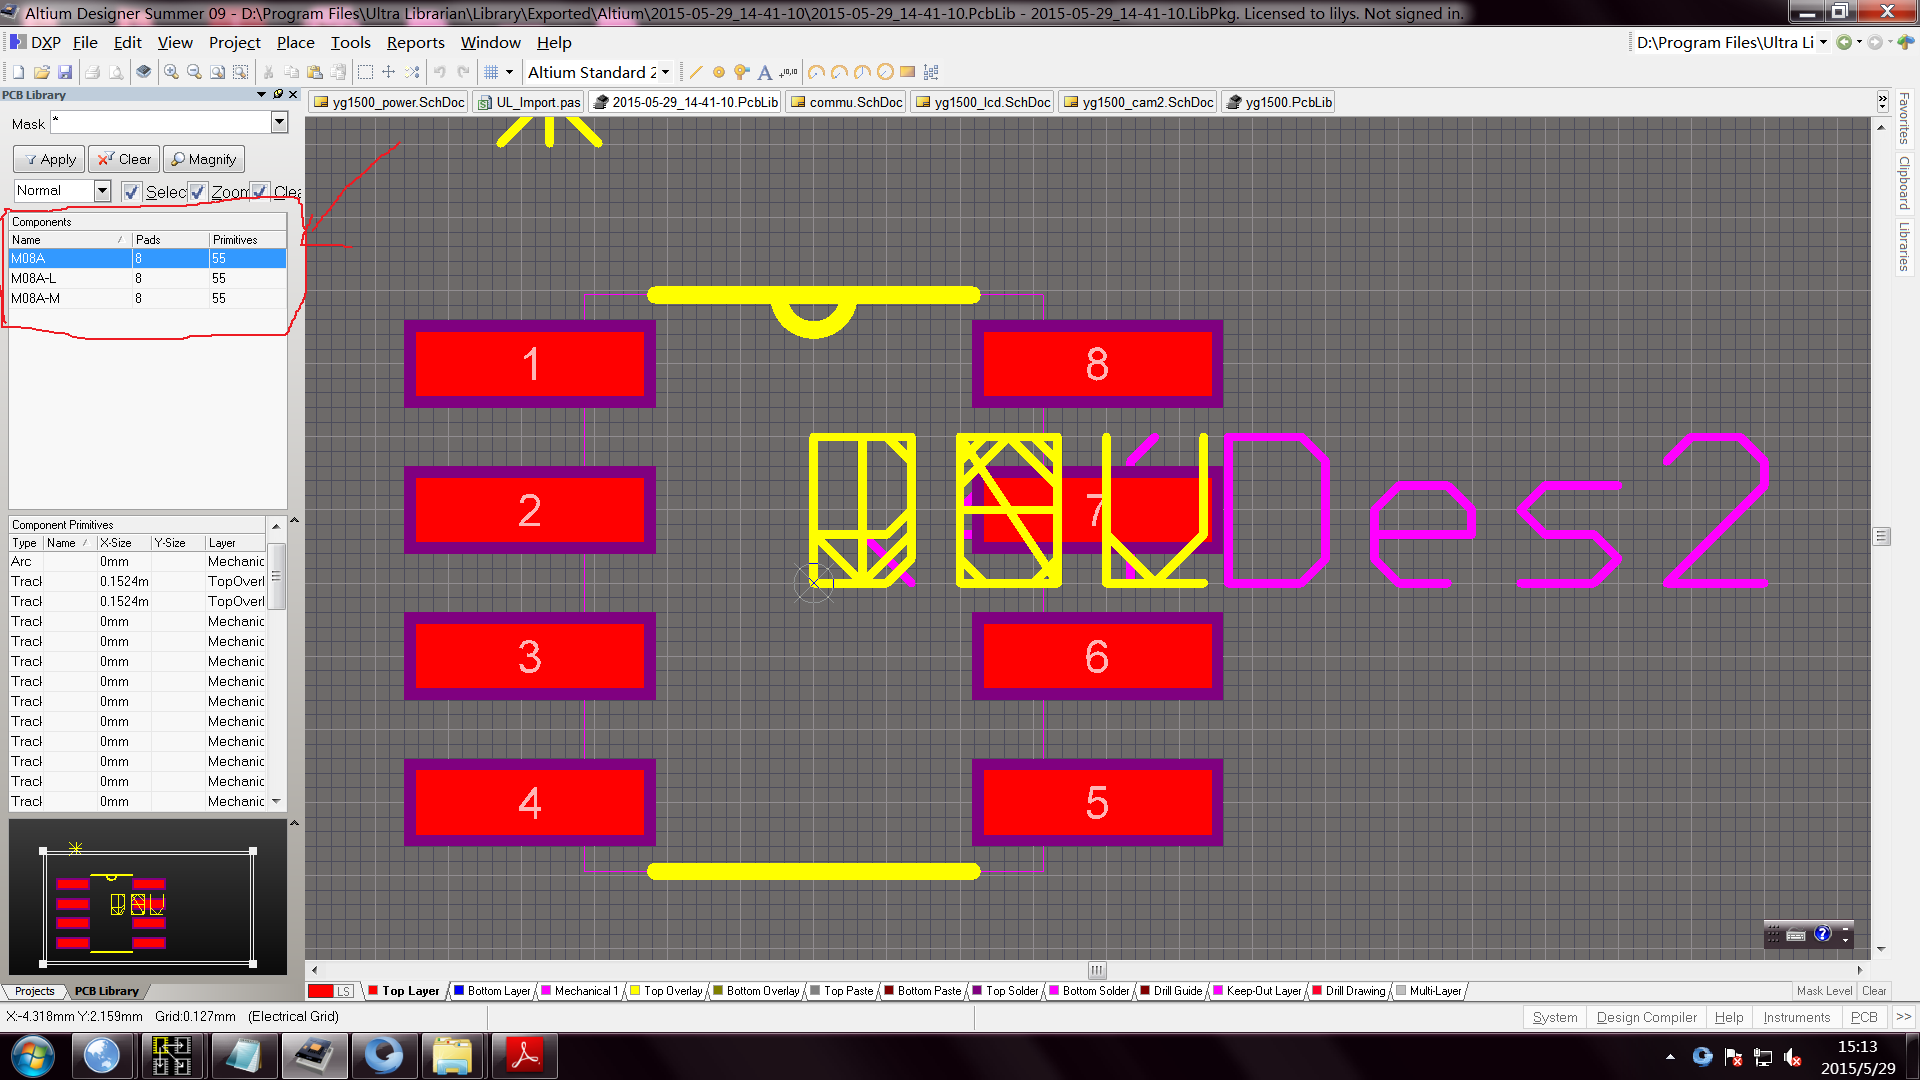
Task: Open the Normal mask mode dropdown
Action: coord(102,190)
